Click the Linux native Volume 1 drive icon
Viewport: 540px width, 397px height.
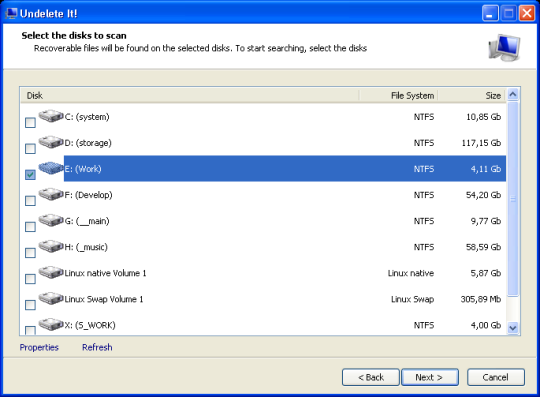pos(51,272)
